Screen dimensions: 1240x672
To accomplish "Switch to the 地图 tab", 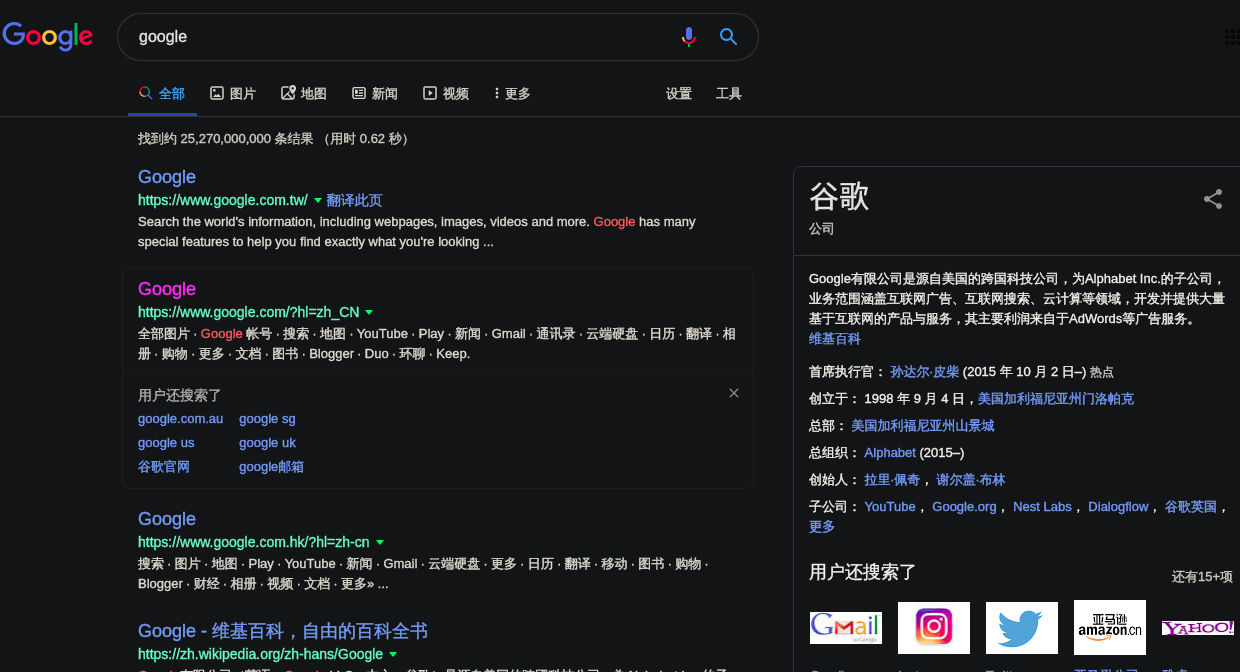I will point(304,93).
